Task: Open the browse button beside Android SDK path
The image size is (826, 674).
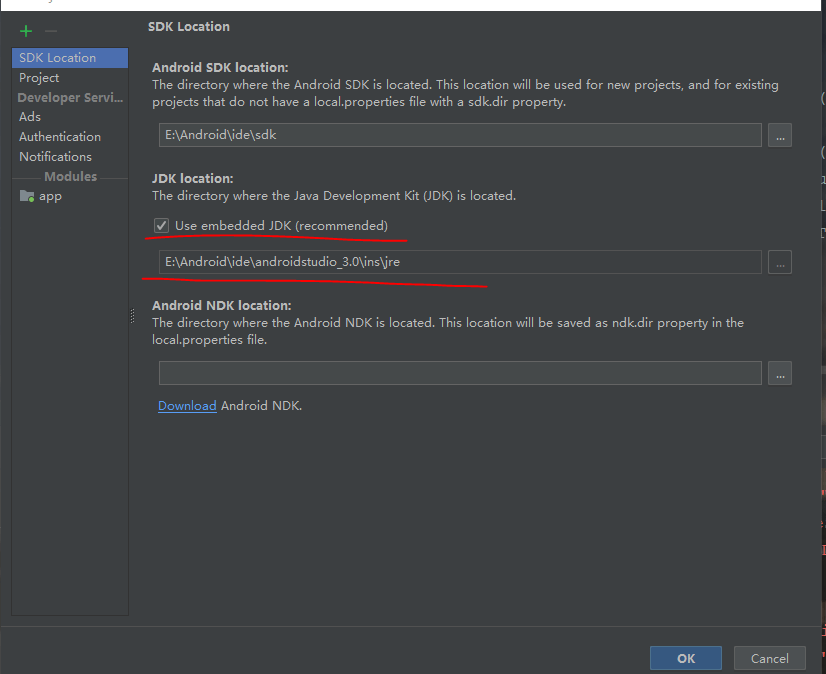Action: point(780,136)
